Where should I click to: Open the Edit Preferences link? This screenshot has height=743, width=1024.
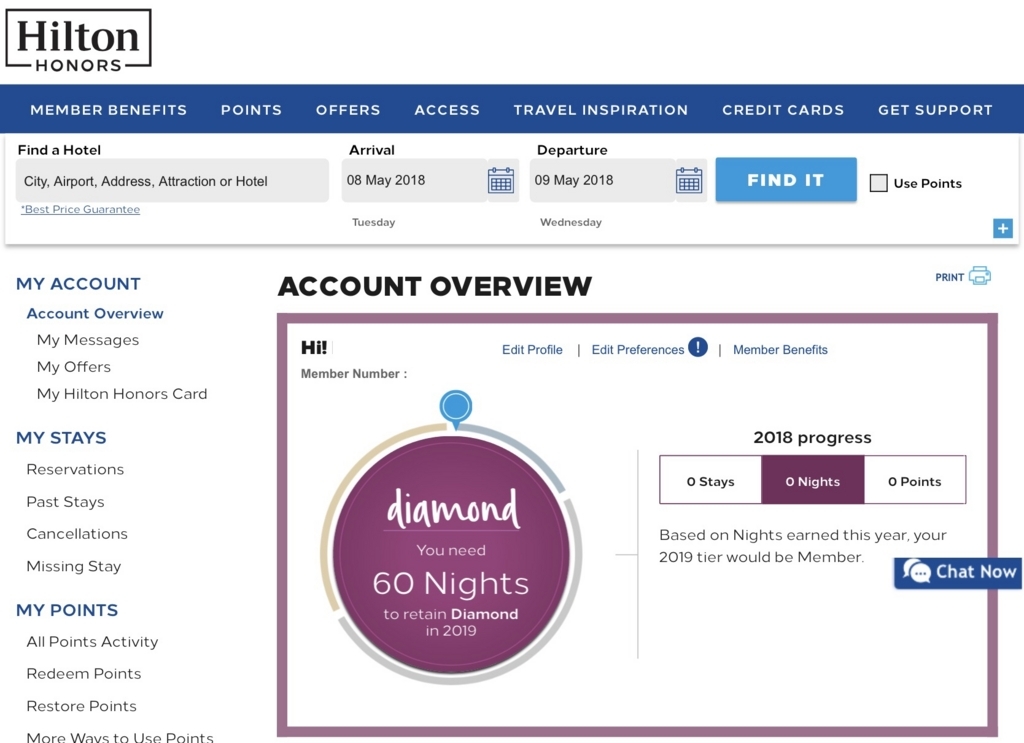(x=638, y=349)
